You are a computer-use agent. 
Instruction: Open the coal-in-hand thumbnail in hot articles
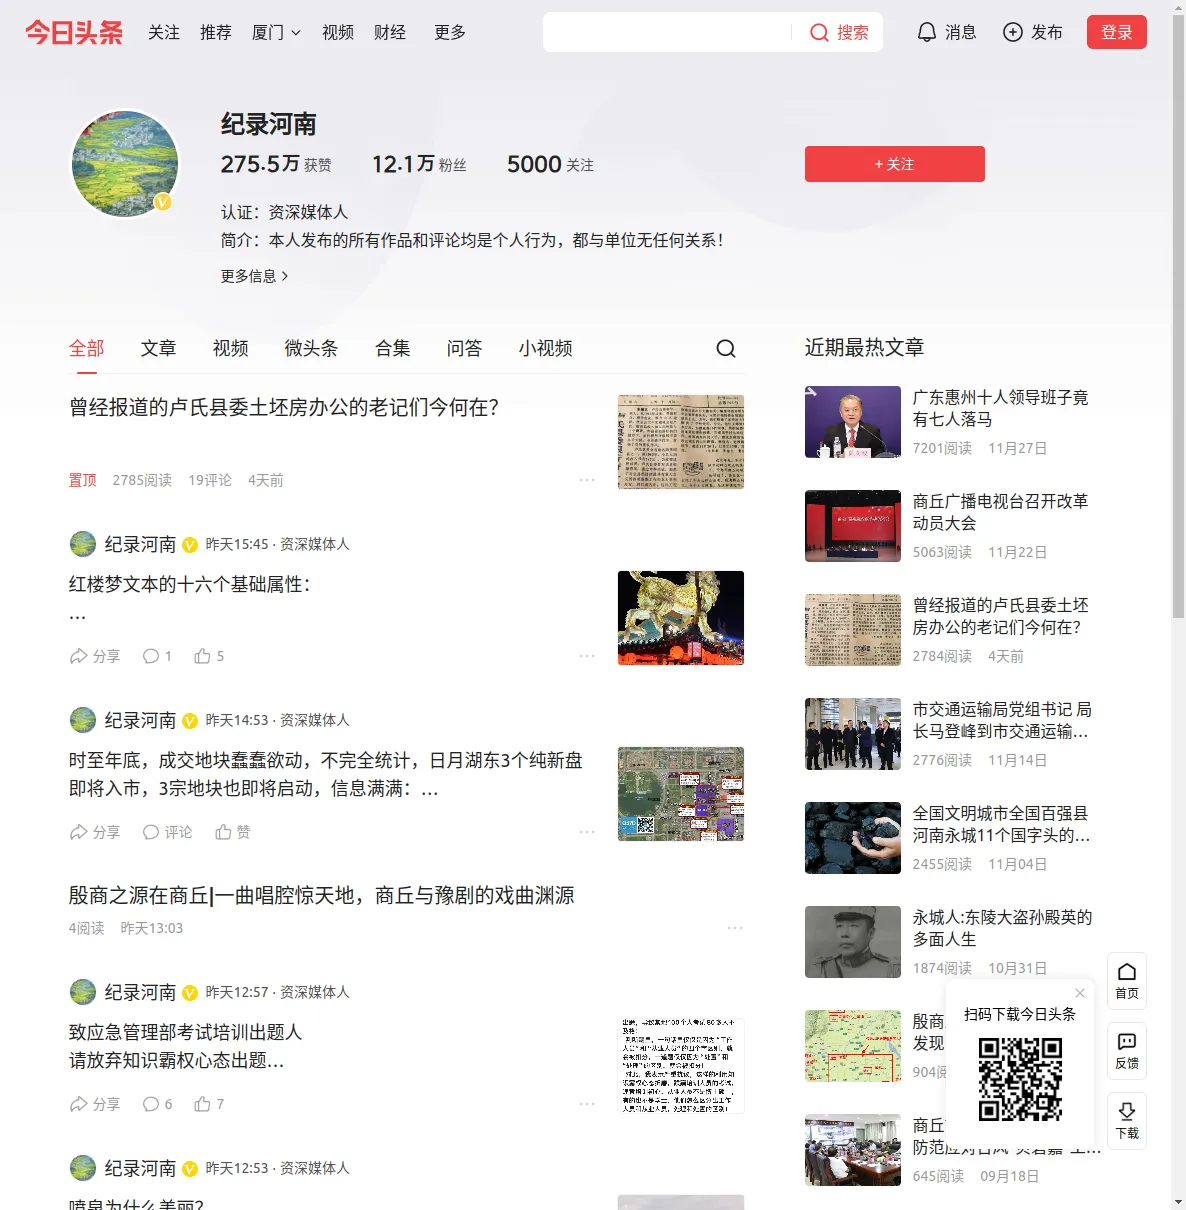[x=853, y=838]
